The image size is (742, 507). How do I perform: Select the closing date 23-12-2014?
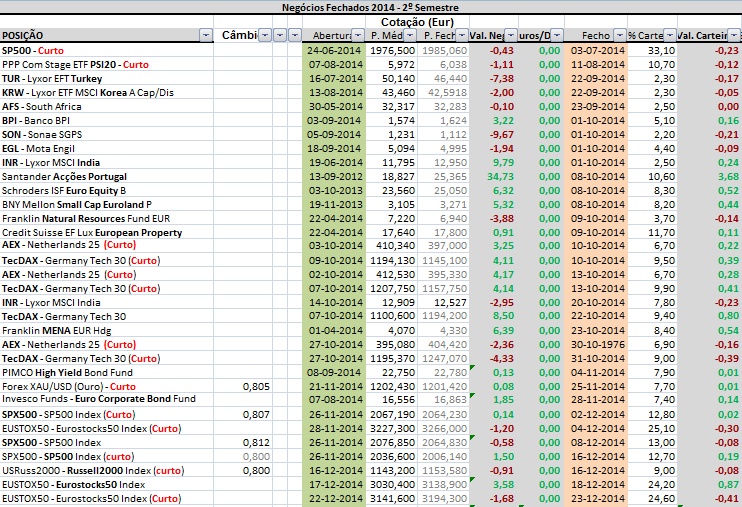coord(596,498)
